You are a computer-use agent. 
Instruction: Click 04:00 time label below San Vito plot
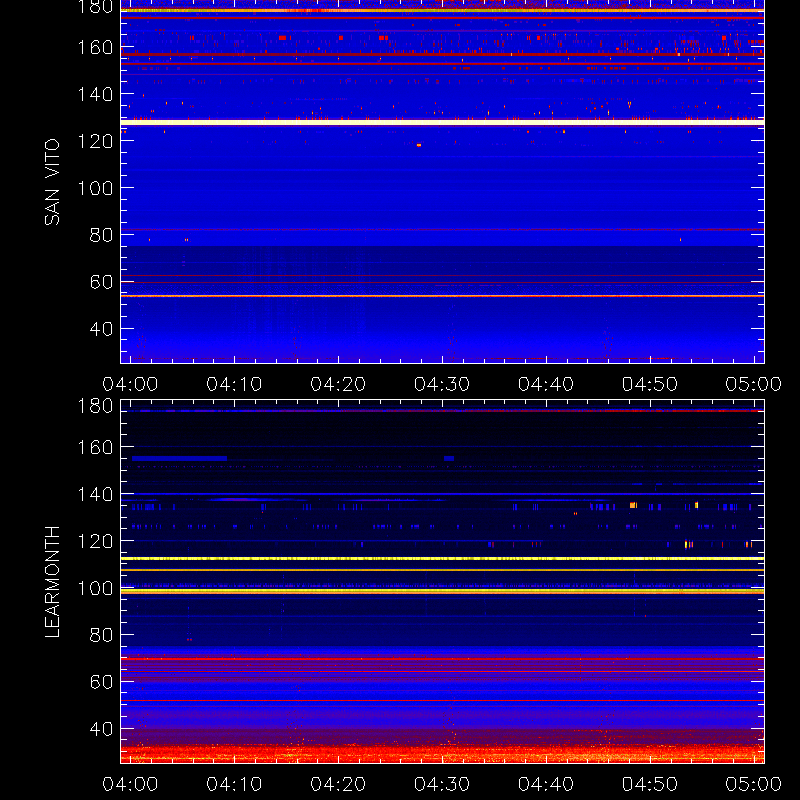tap(130, 384)
